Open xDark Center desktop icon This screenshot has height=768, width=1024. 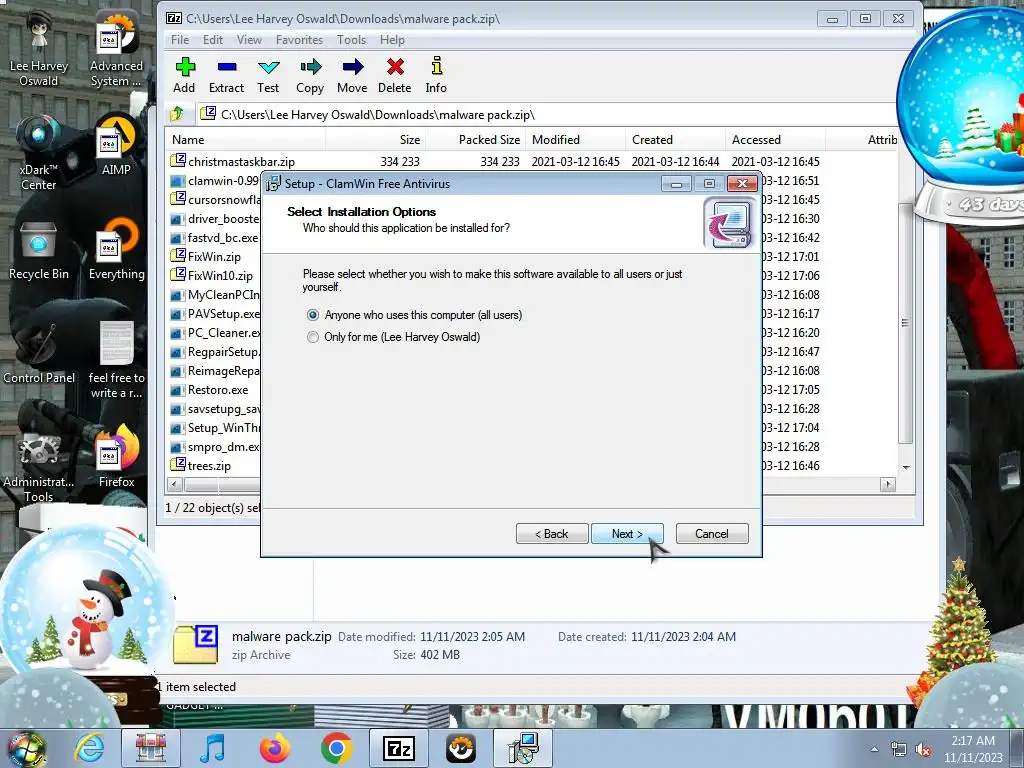click(39, 153)
